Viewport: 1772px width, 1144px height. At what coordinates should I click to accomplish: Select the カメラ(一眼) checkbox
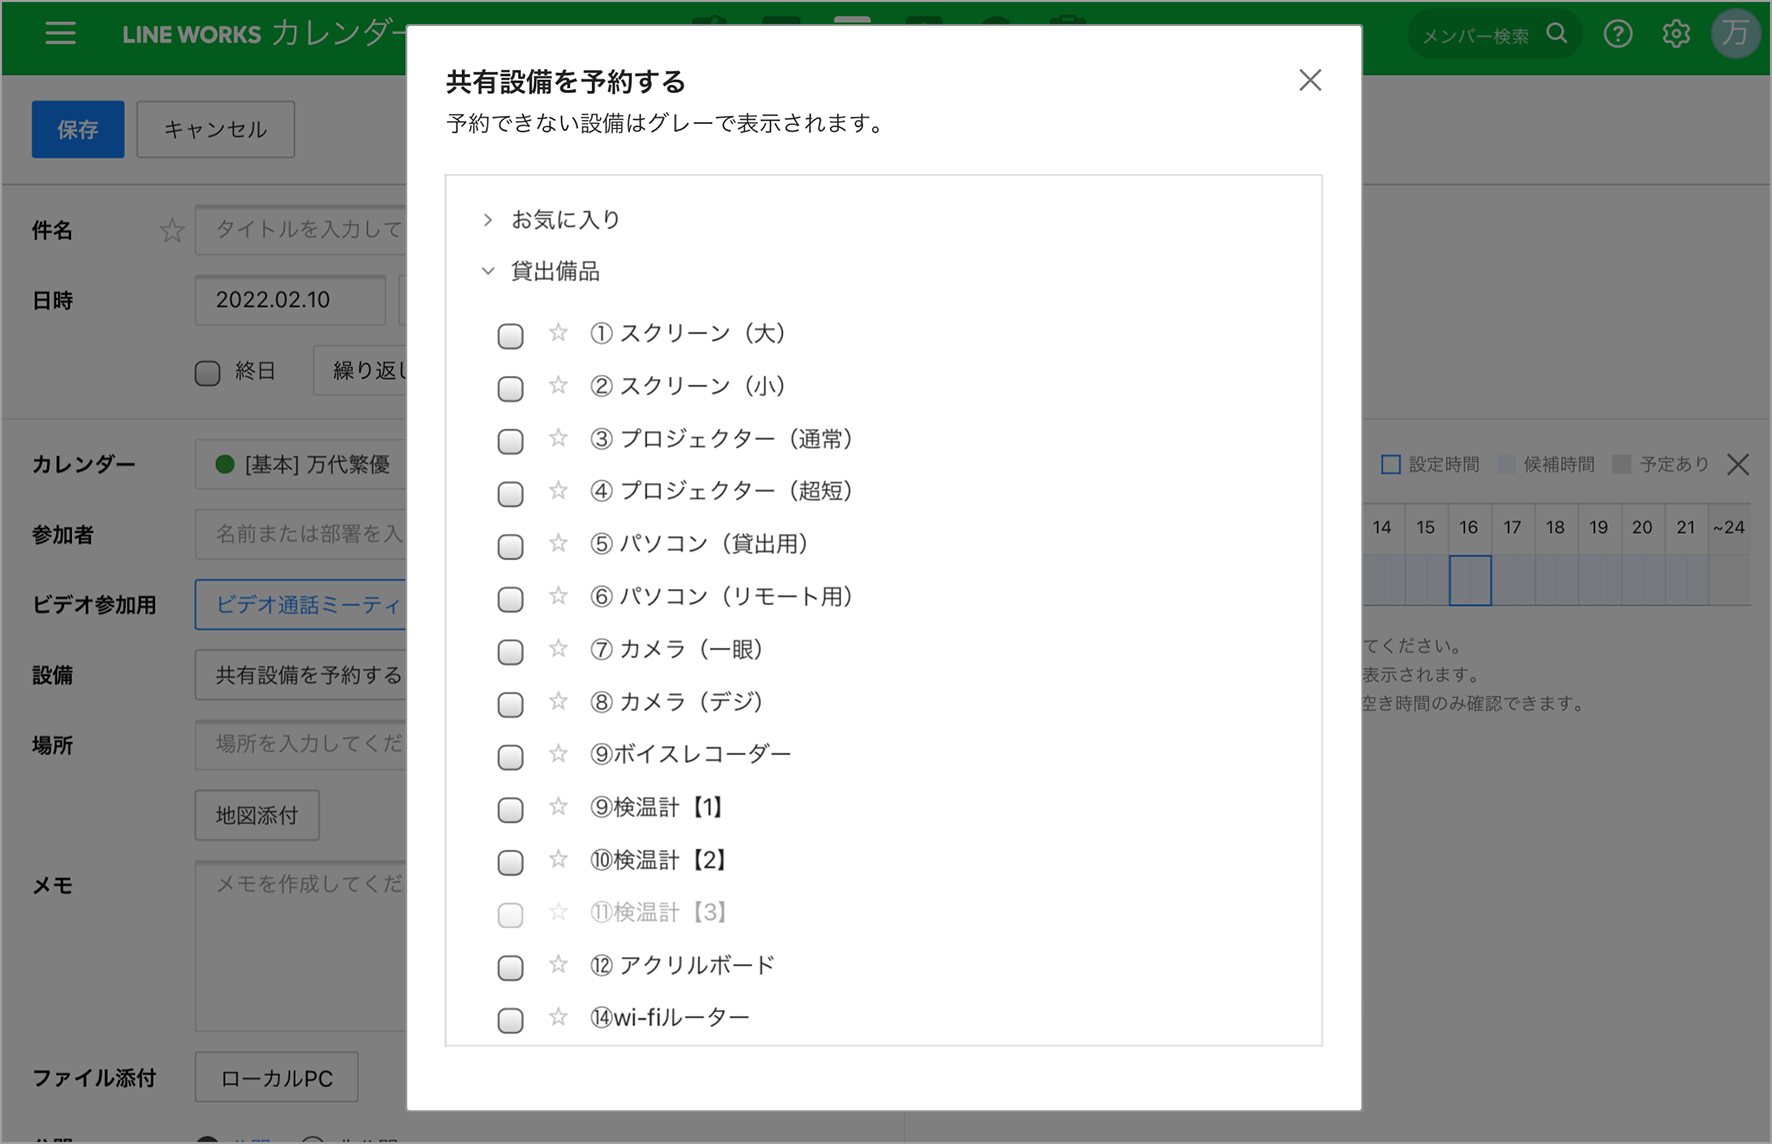(x=510, y=652)
